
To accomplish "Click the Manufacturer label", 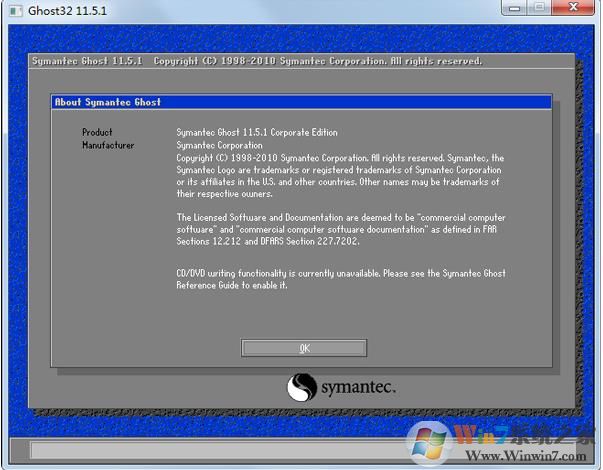I will pyautogui.click(x=108, y=145).
